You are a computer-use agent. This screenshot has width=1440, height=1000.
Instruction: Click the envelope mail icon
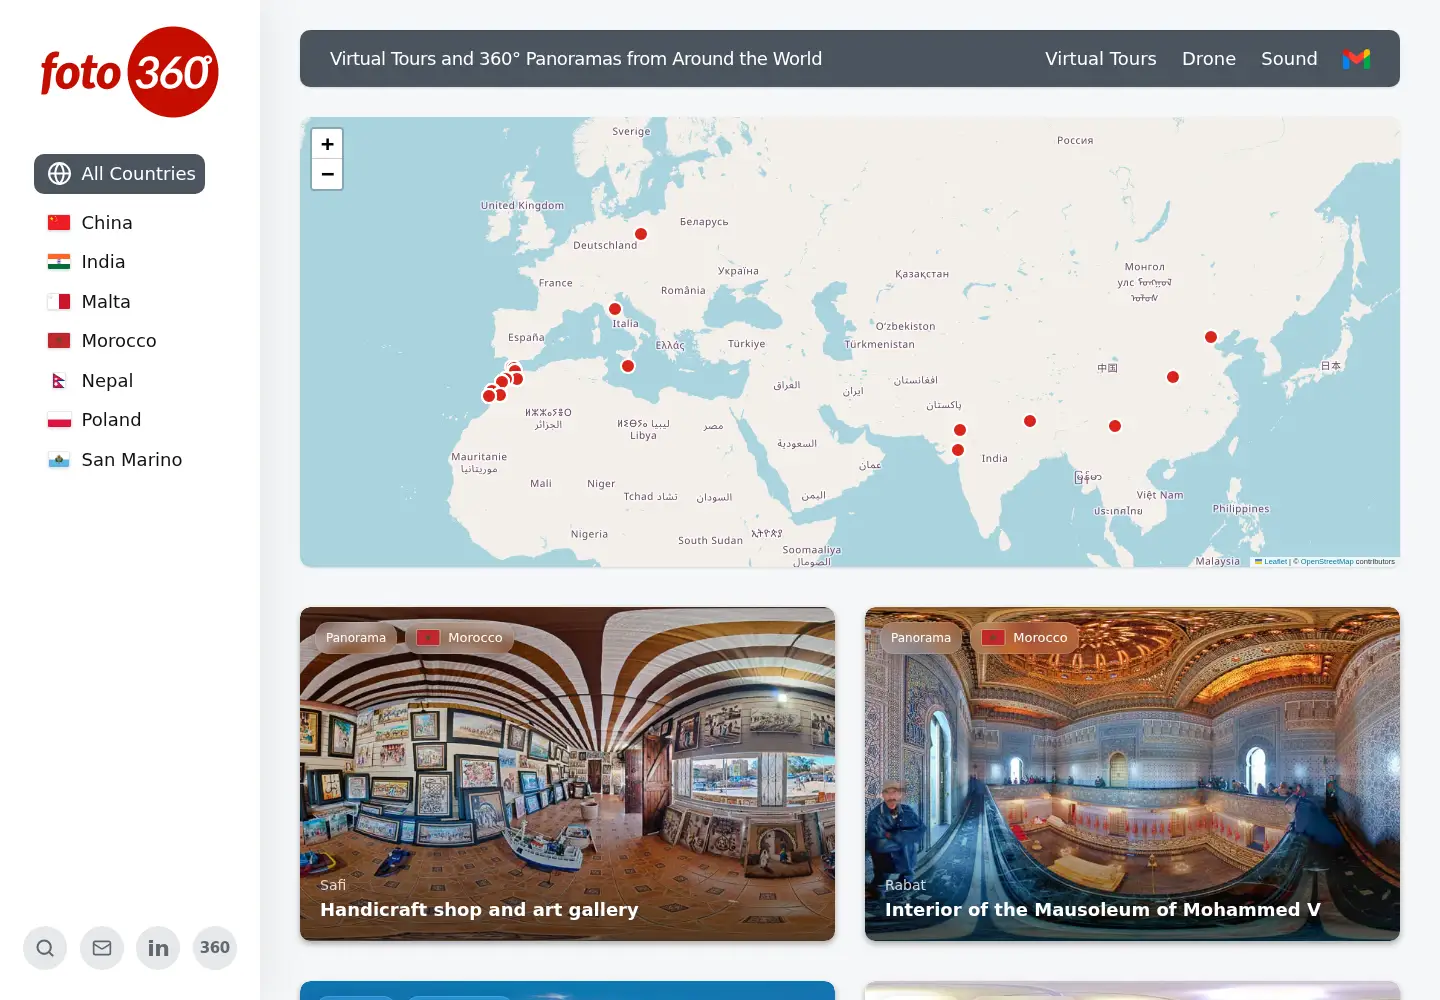point(102,948)
